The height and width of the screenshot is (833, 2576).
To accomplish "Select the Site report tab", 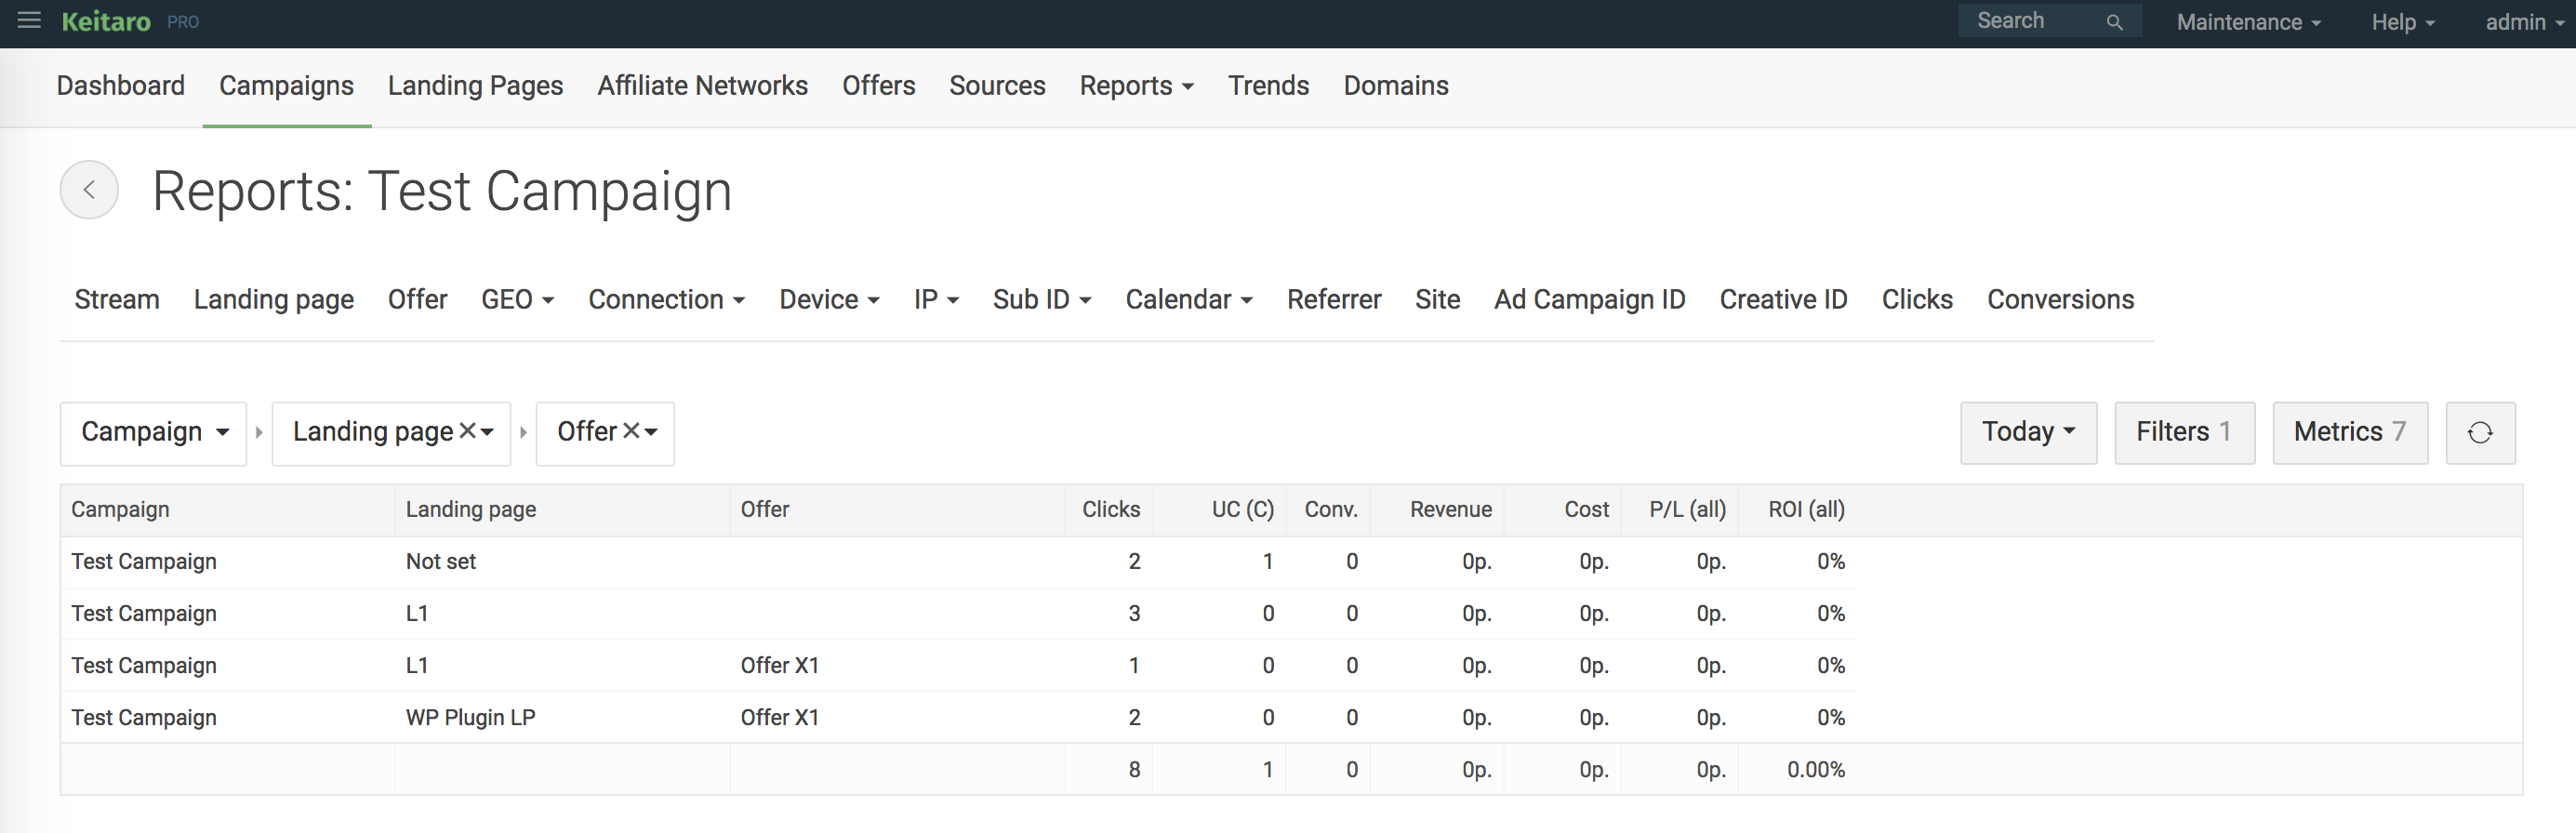I will (x=1437, y=299).
